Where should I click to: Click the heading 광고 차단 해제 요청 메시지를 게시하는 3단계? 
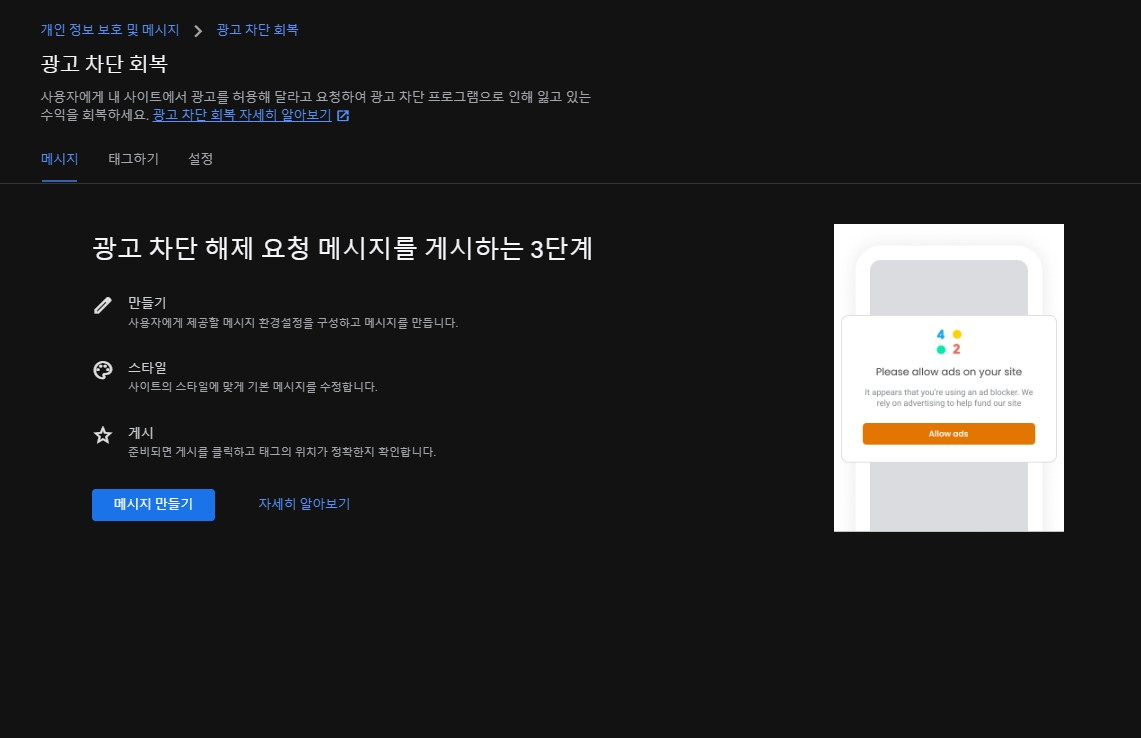(x=342, y=248)
